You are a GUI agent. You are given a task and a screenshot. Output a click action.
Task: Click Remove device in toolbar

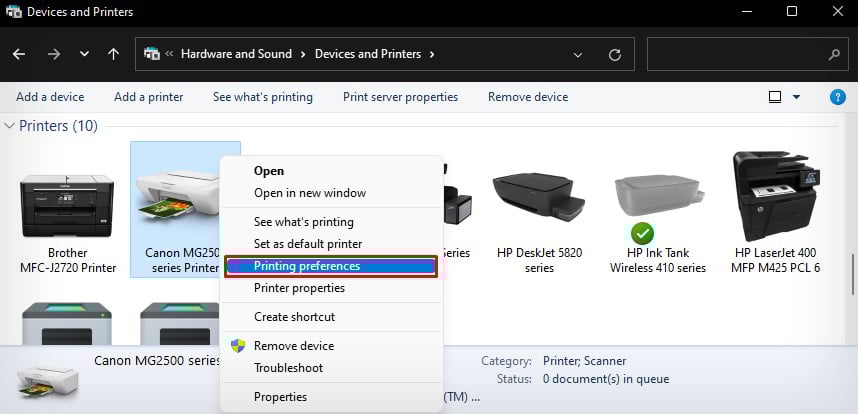tap(528, 97)
